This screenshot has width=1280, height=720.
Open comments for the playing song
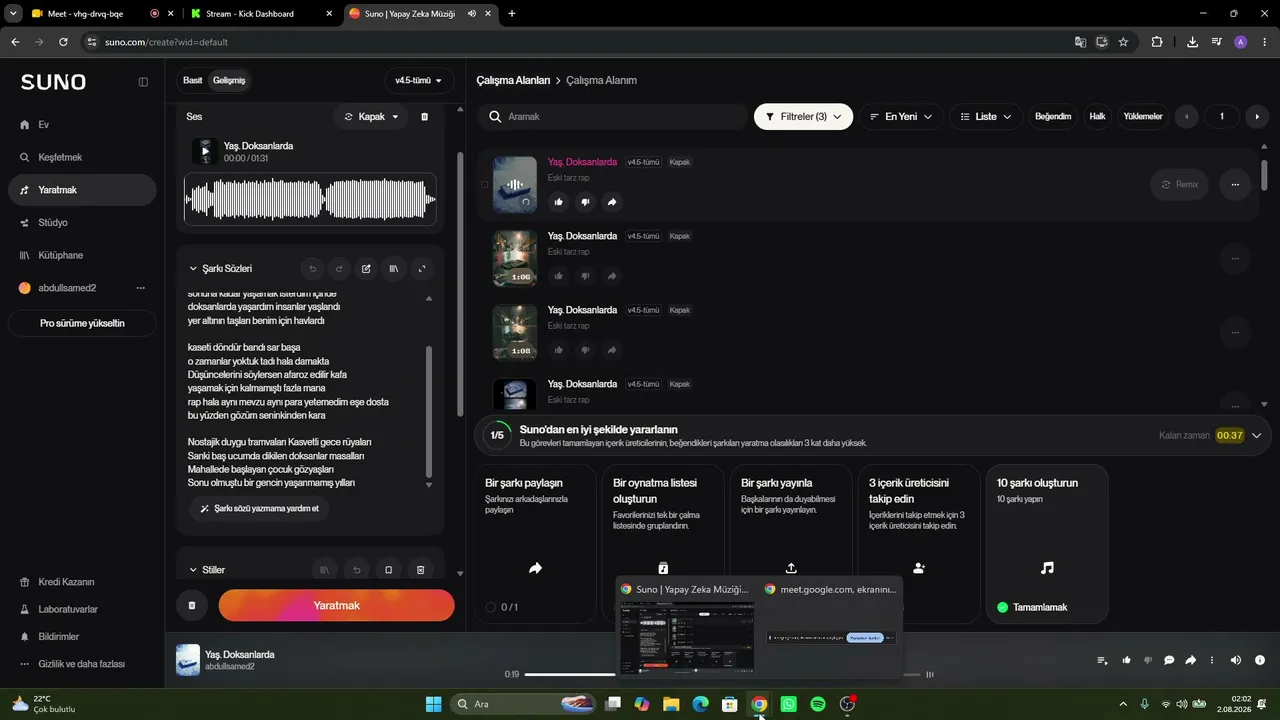coord(1169,660)
